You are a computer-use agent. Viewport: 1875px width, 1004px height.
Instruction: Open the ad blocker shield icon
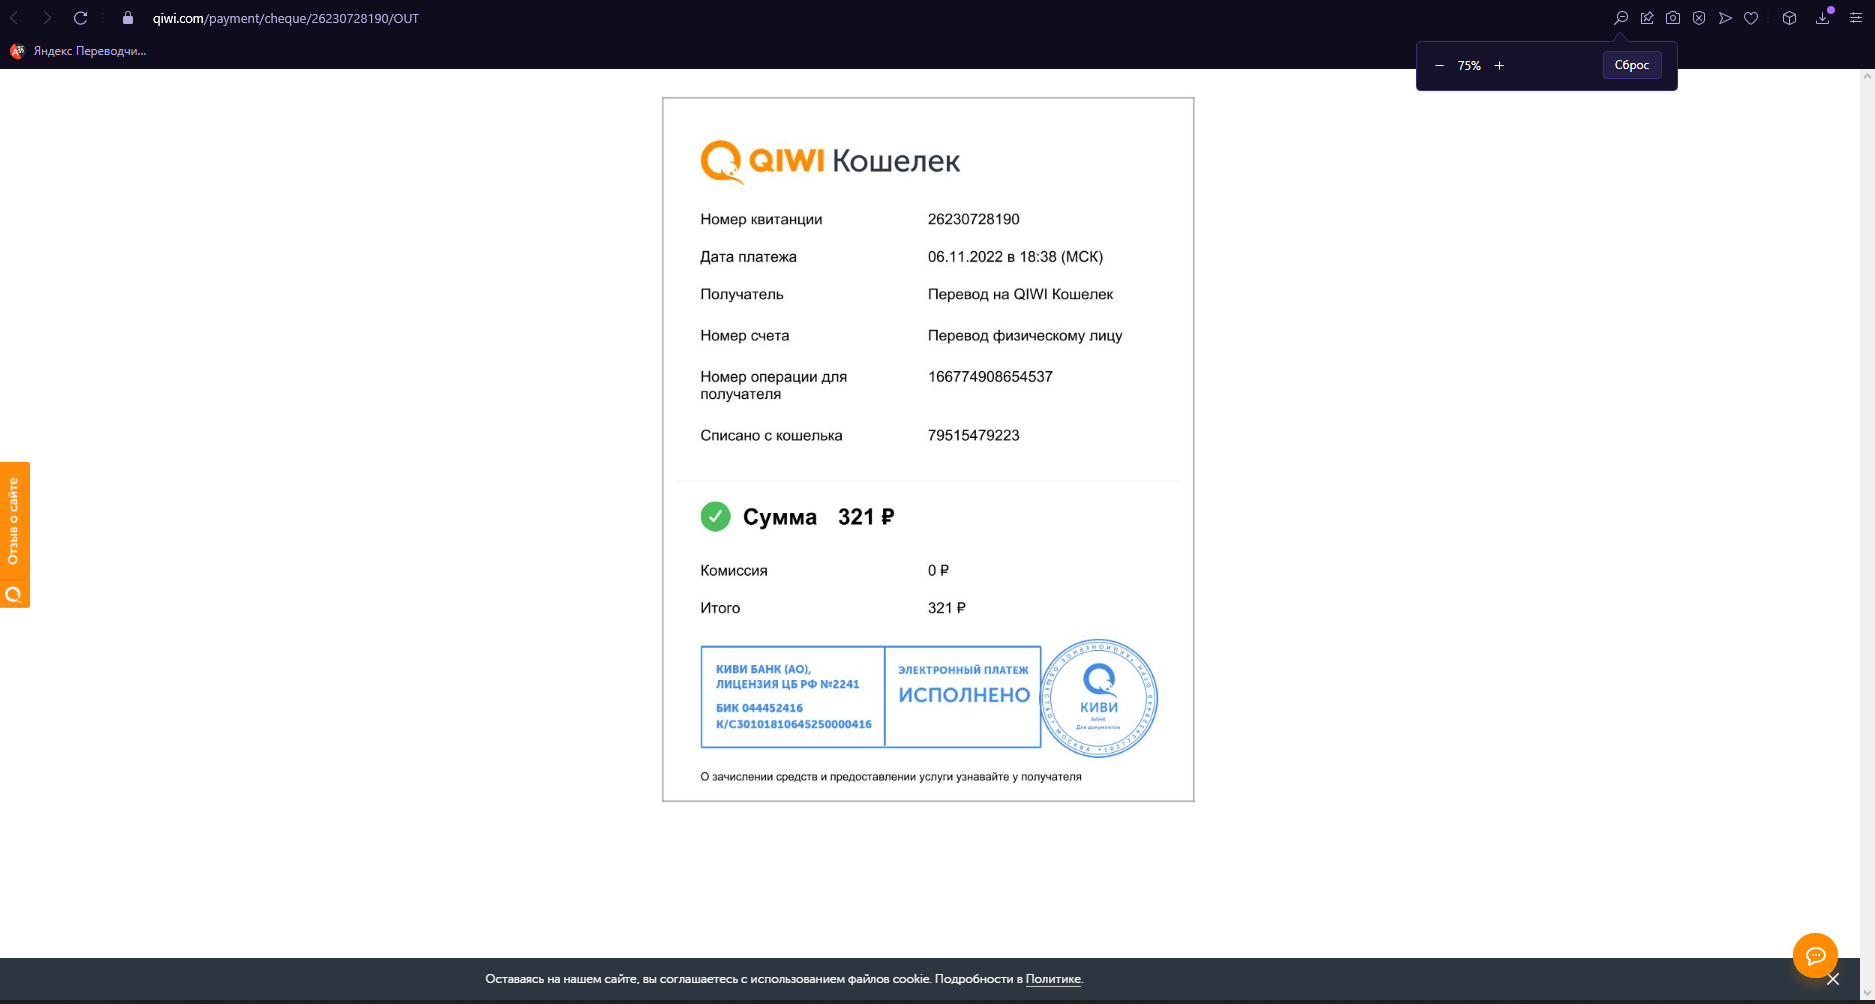pos(1699,18)
